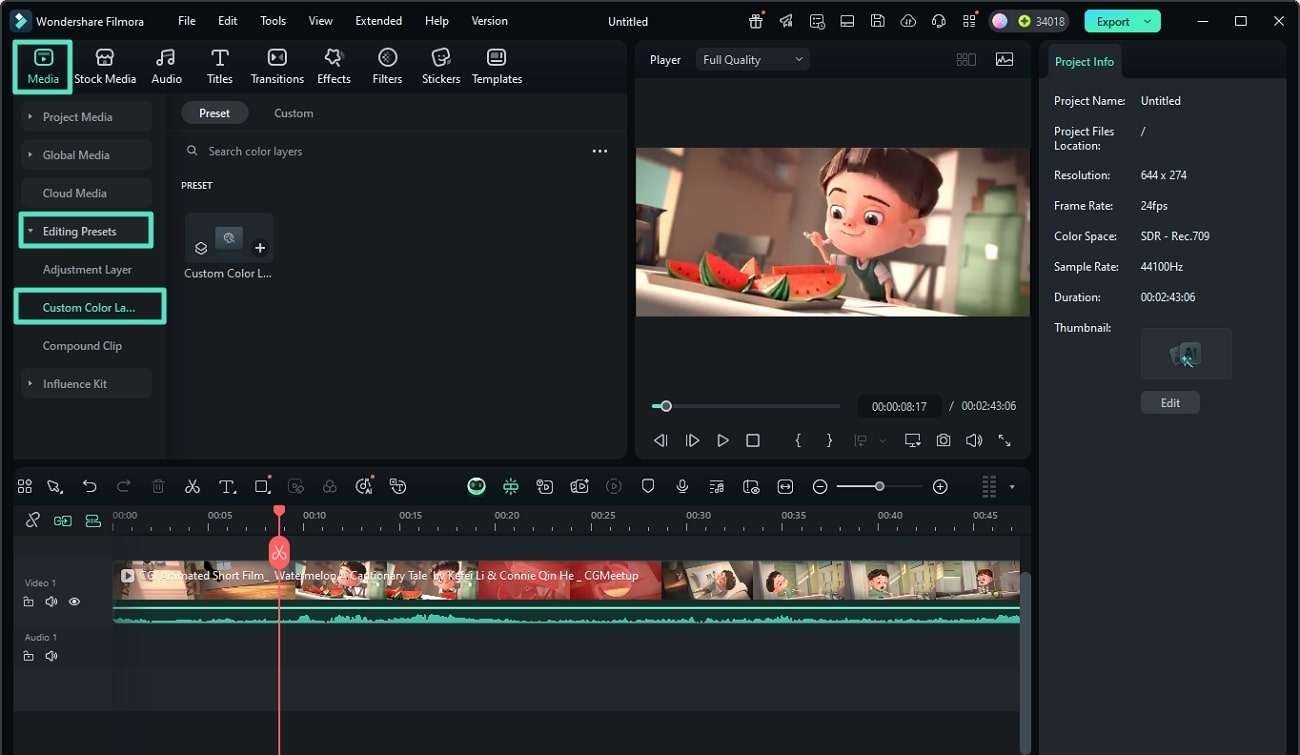The image size is (1300, 755).
Task: Open the Tools menu
Action: (x=273, y=21)
